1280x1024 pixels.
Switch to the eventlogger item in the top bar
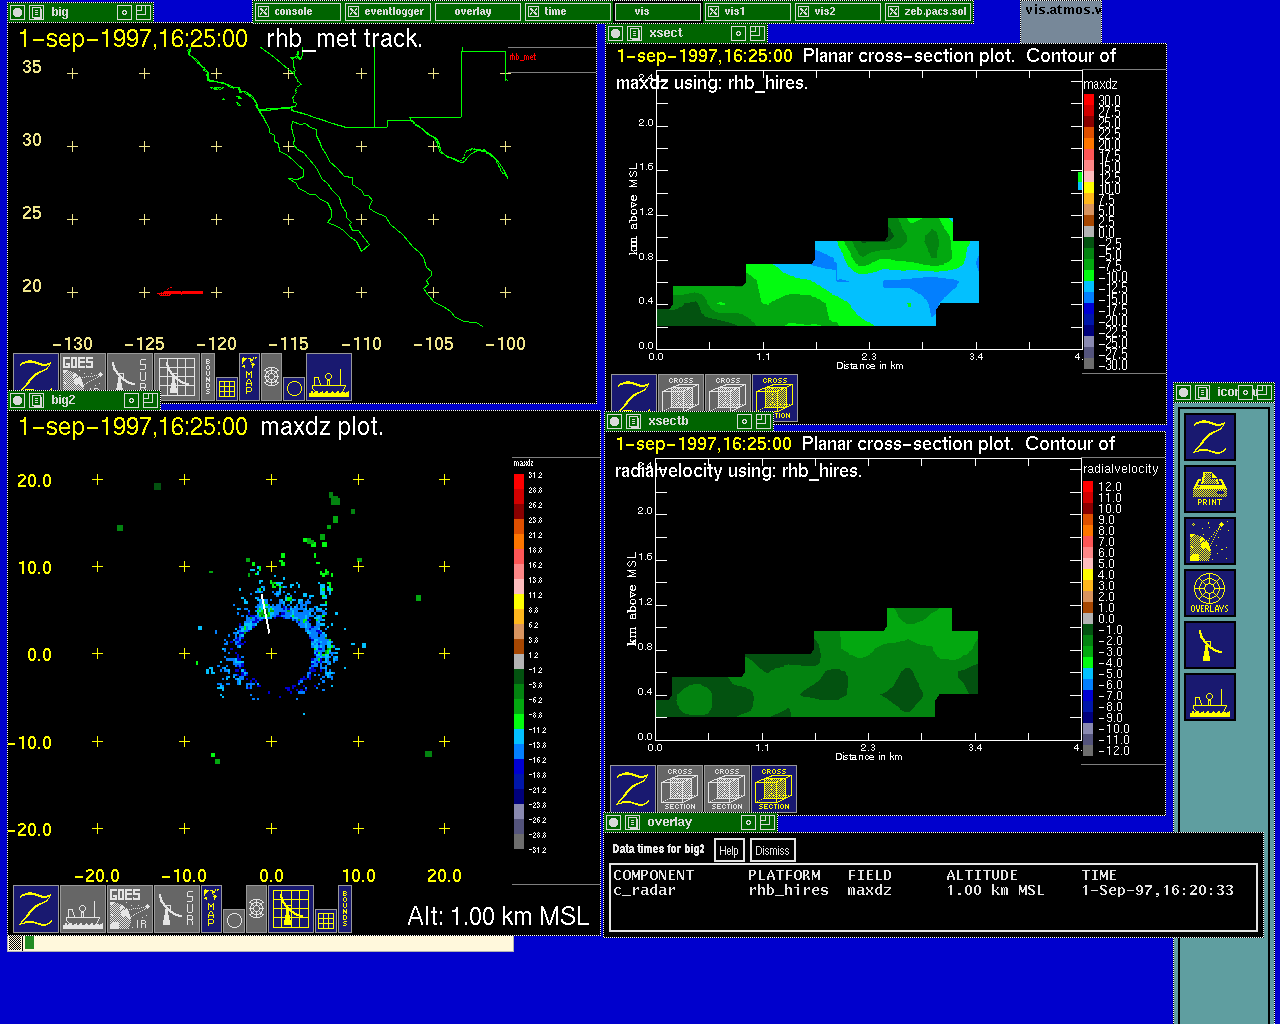click(386, 12)
